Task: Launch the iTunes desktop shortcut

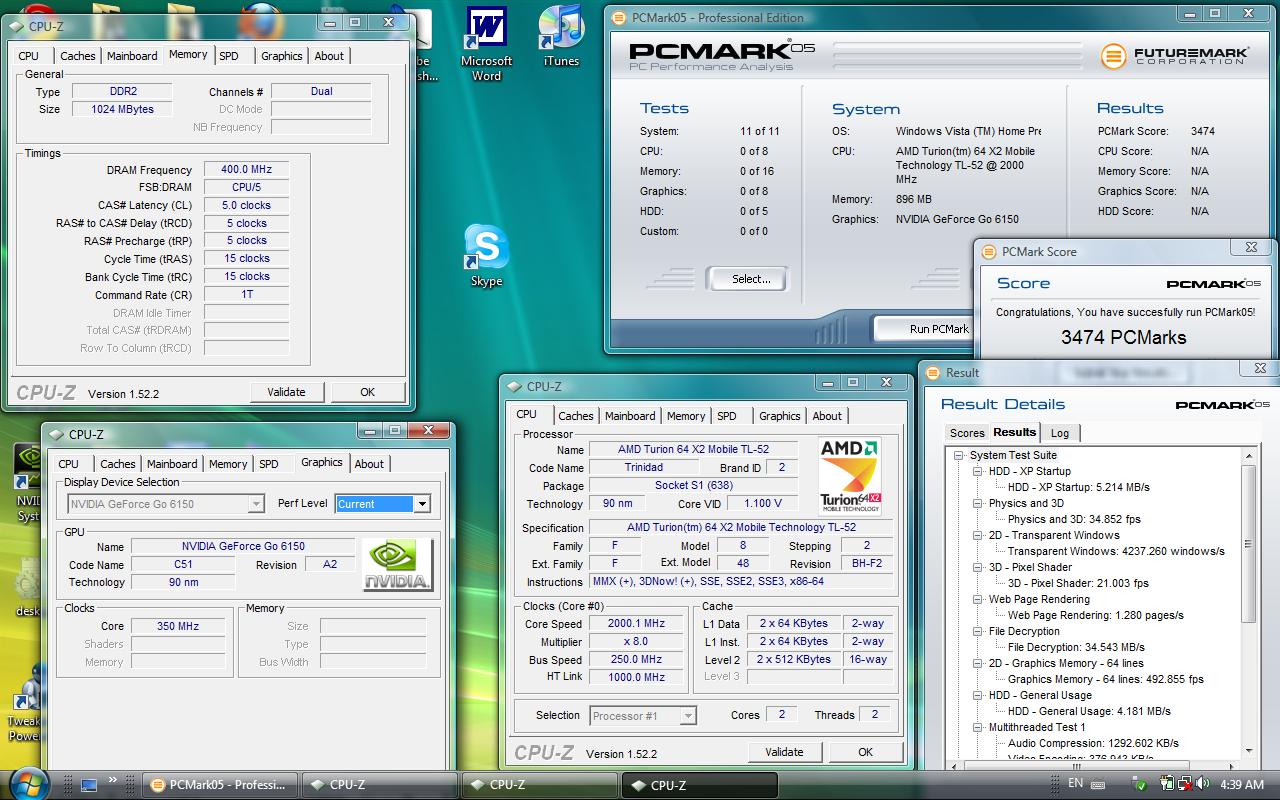Action: [561, 36]
